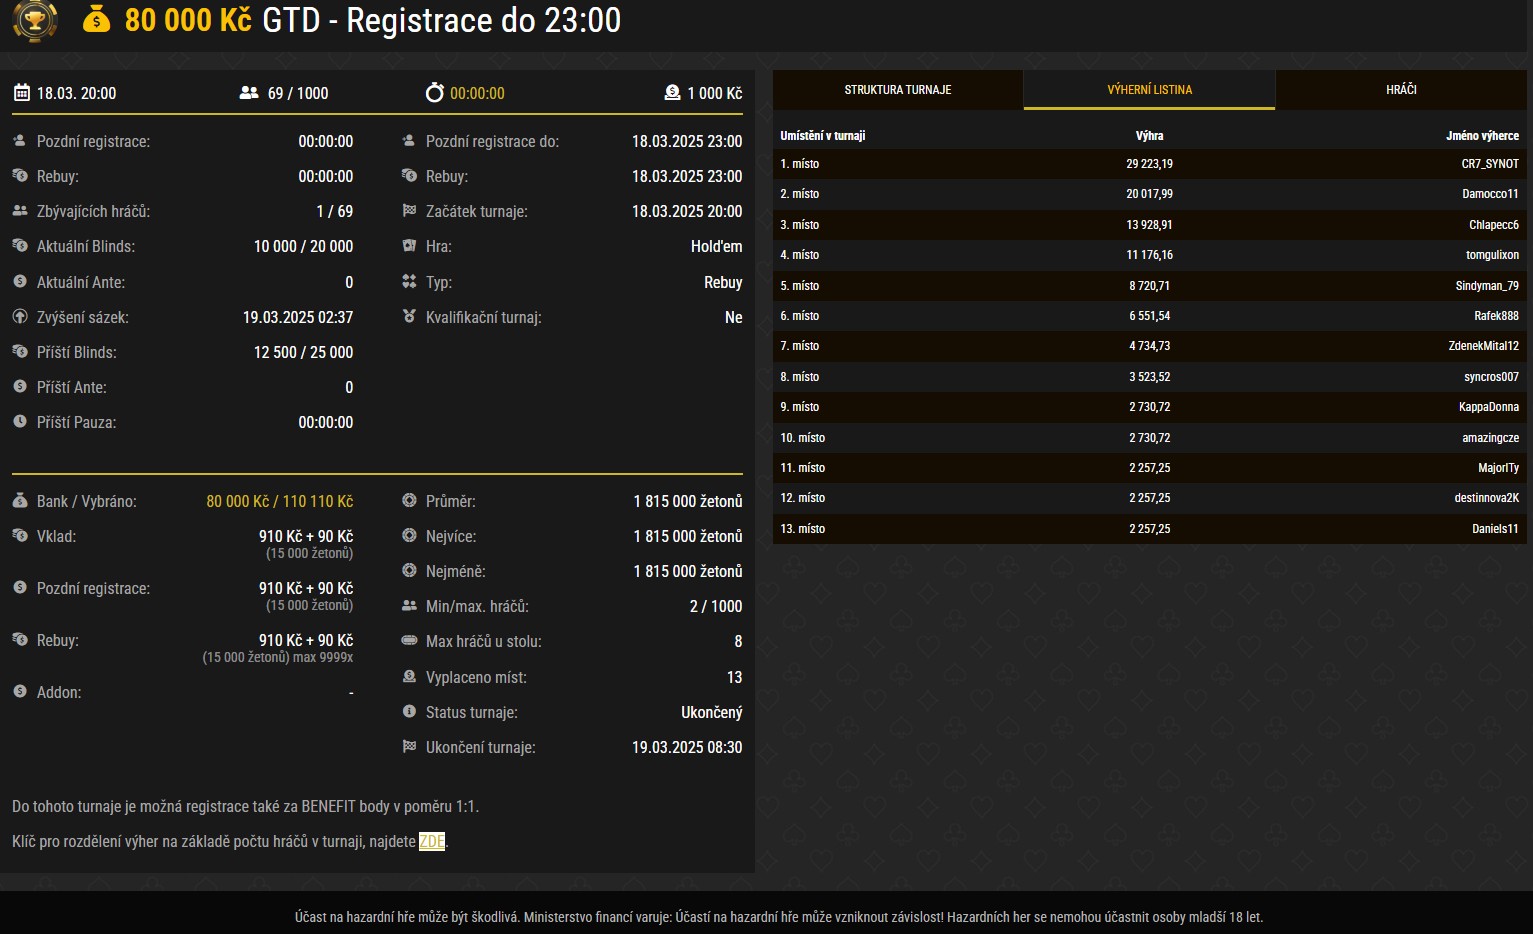This screenshot has width=1533, height=934.
Task: Click winner name tomgulixon
Action: pos(1492,255)
